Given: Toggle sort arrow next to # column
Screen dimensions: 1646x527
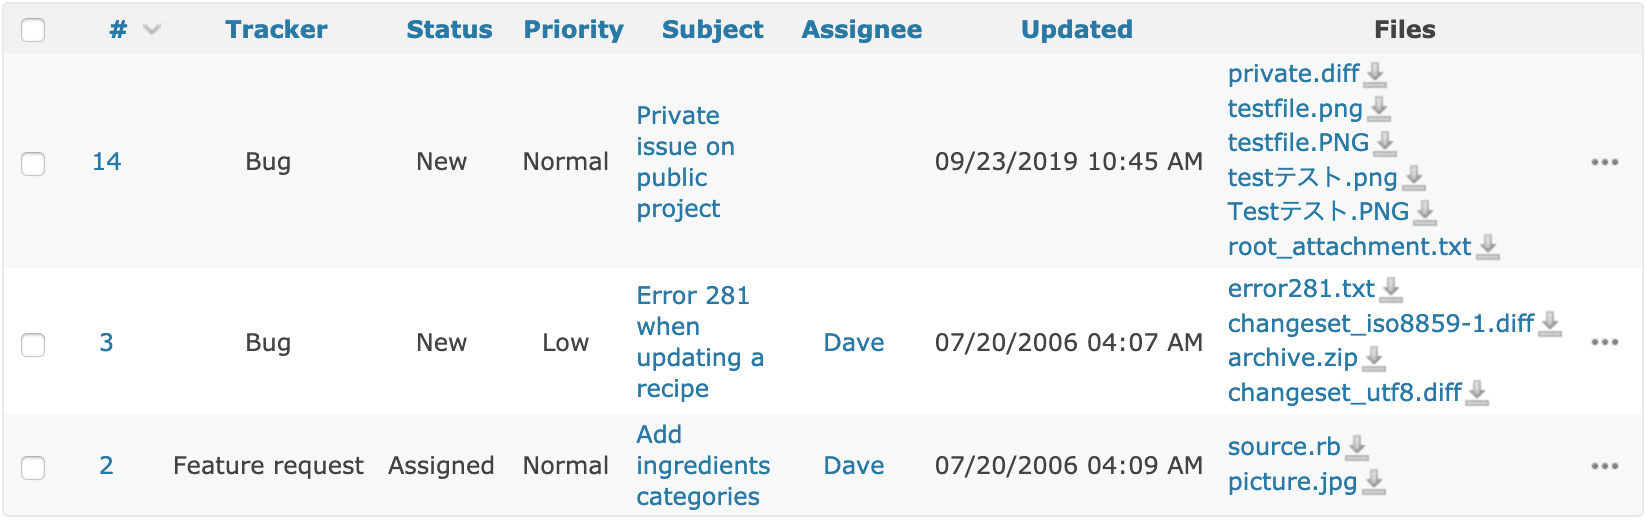Looking at the screenshot, I should pyautogui.click(x=152, y=30).
